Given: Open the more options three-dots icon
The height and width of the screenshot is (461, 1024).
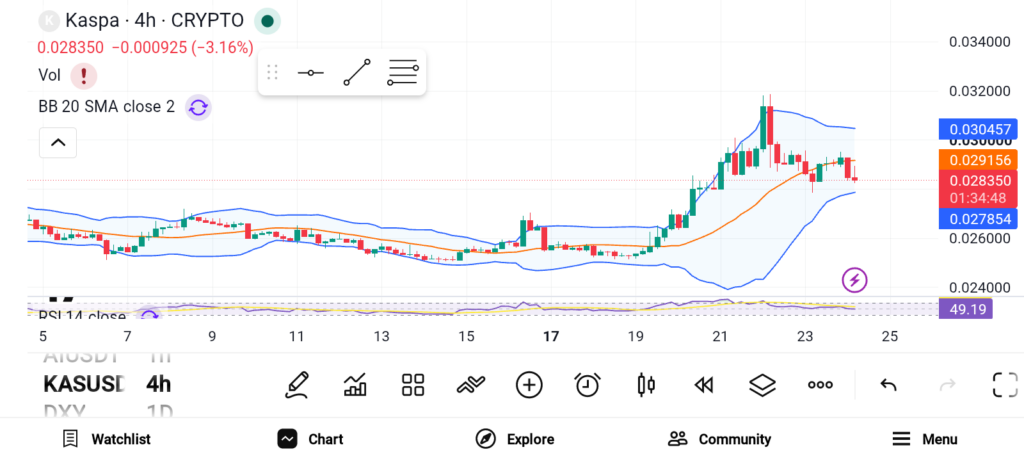Looking at the screenshot, I should [820, 385].
